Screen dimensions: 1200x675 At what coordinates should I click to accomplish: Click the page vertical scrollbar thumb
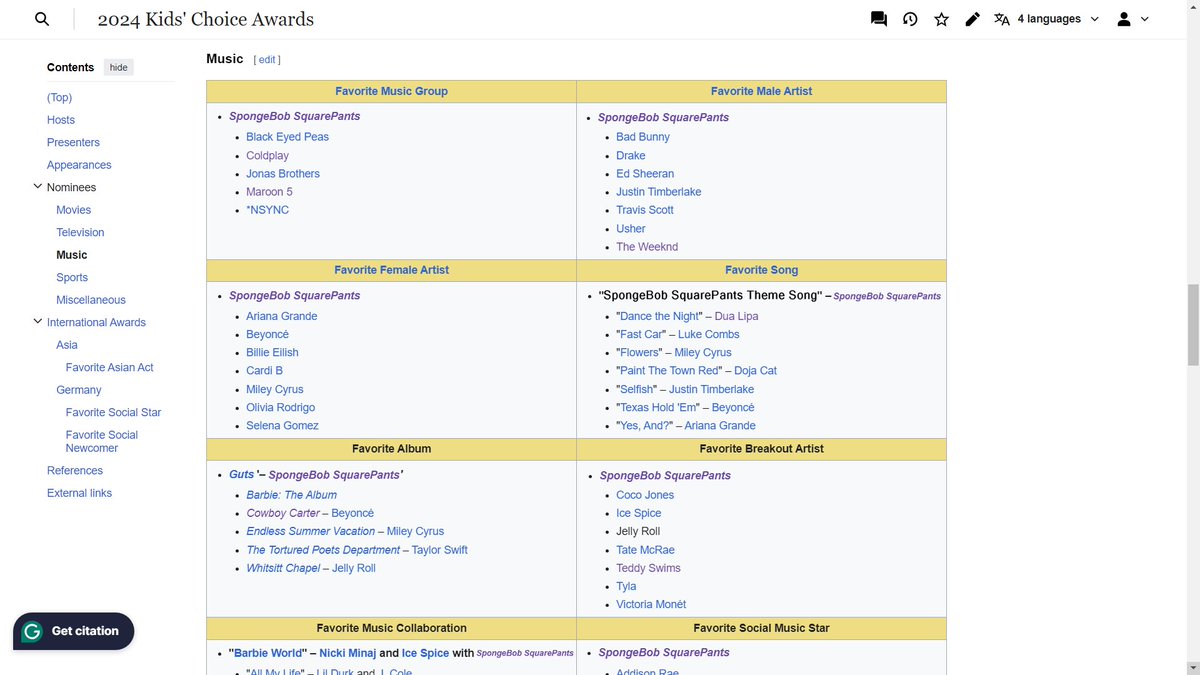click(1192, 325)
